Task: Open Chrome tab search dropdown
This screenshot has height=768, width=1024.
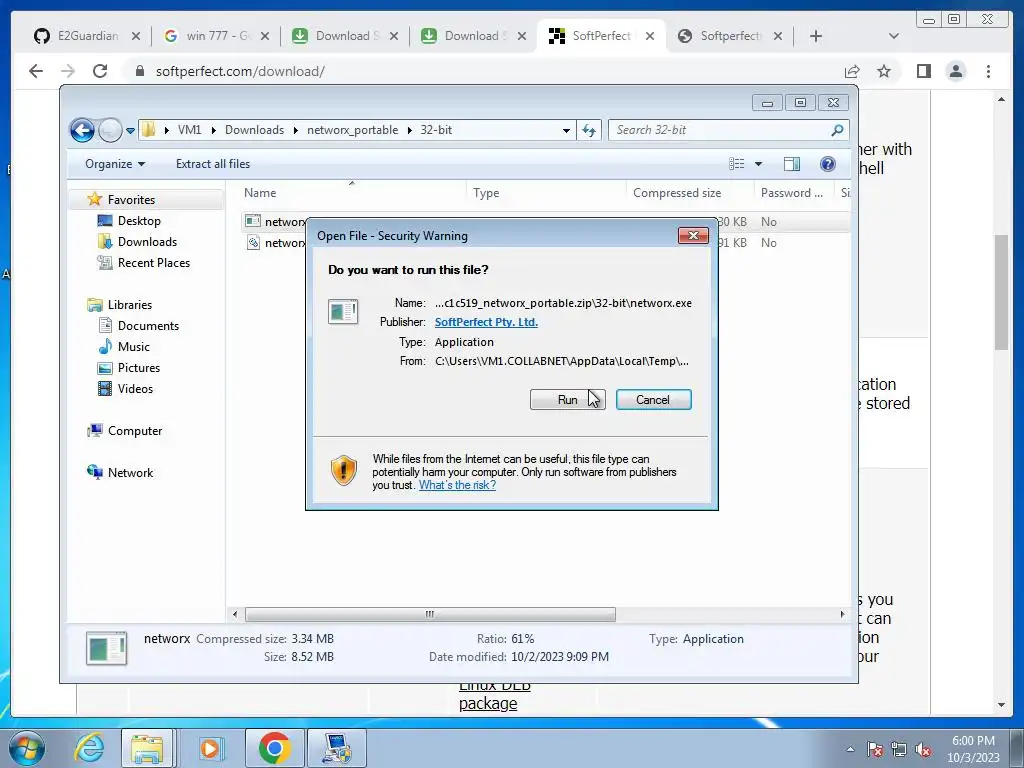Action: (x=894, y=36)
